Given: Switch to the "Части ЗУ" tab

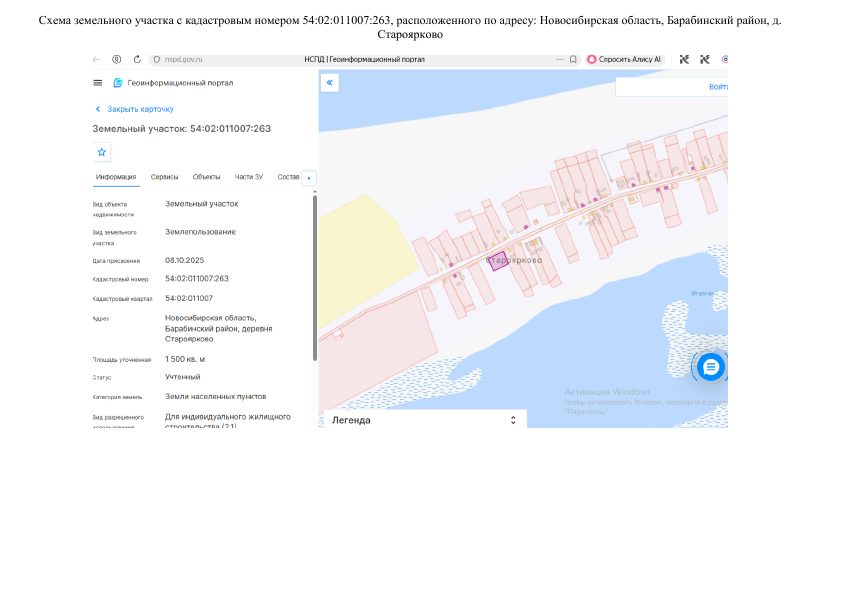Looking at the screenshot, I should pyautogui.click(x=249, y=177).
